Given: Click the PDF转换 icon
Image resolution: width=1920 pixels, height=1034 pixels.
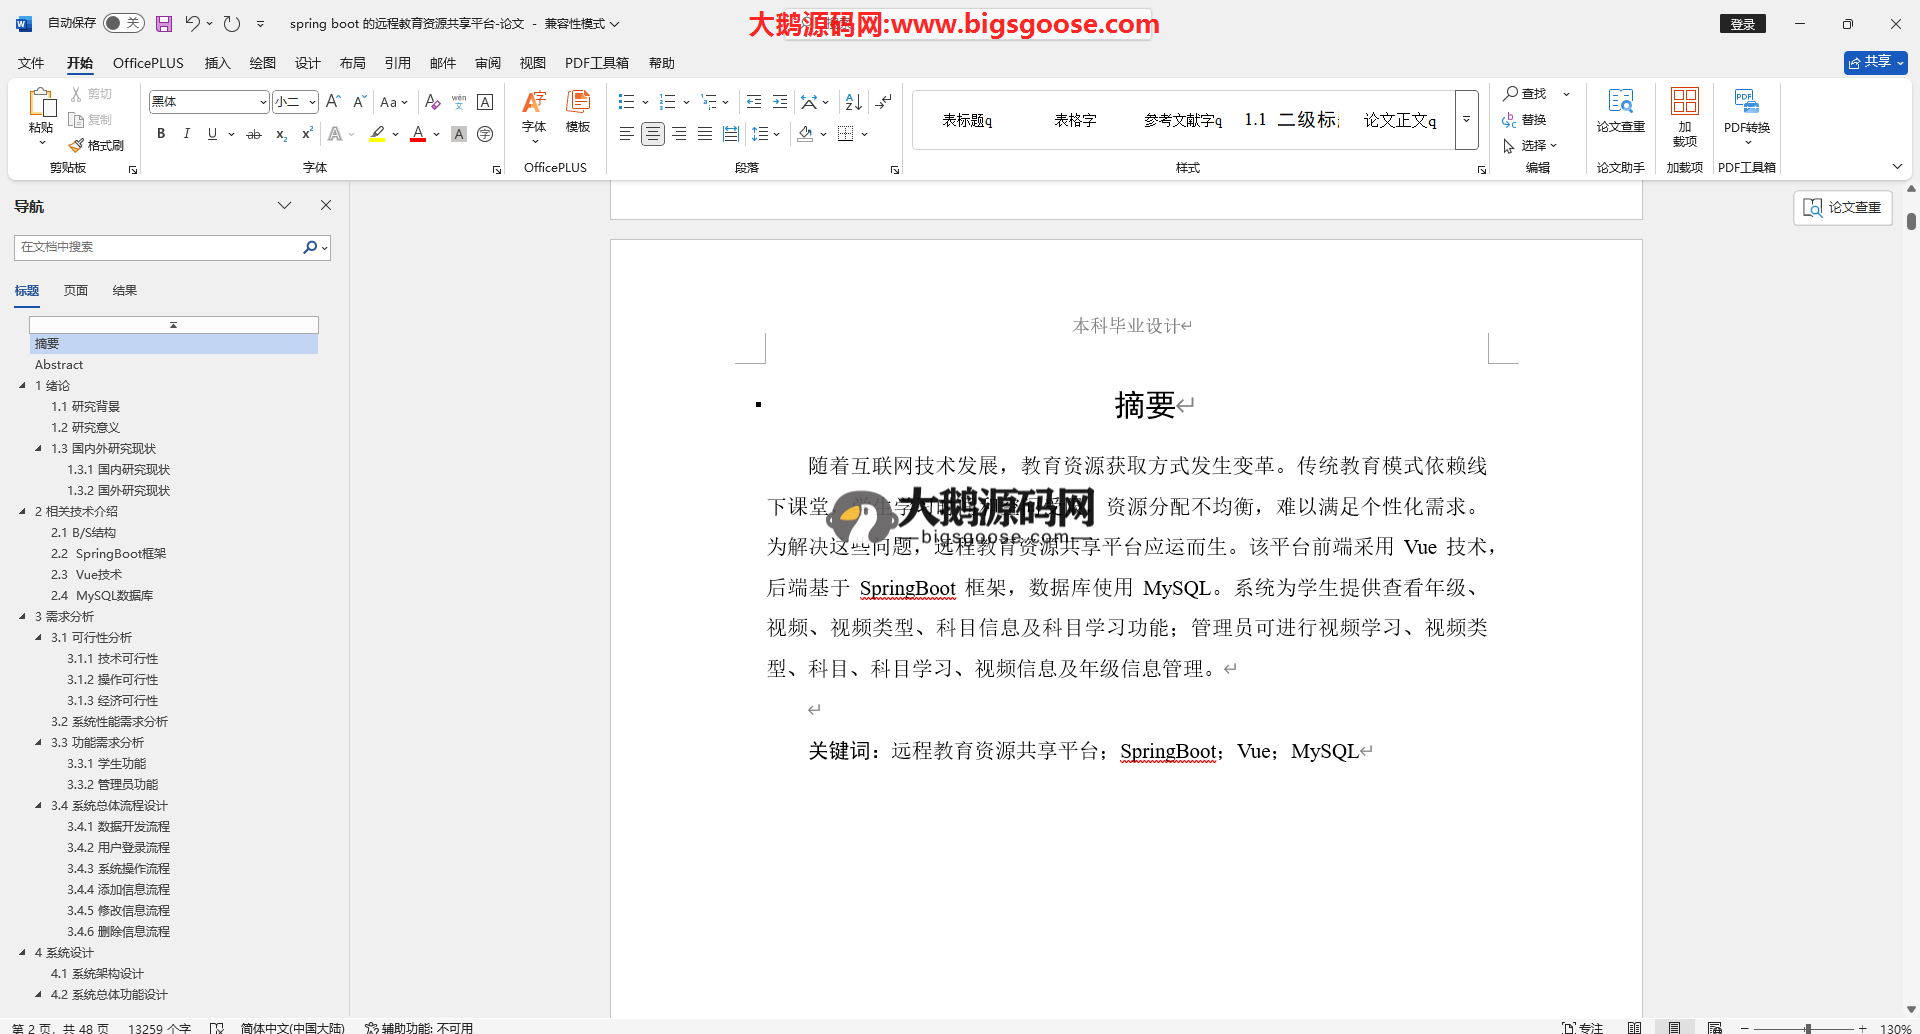Looking at the screenshot, I should 1746,110.
